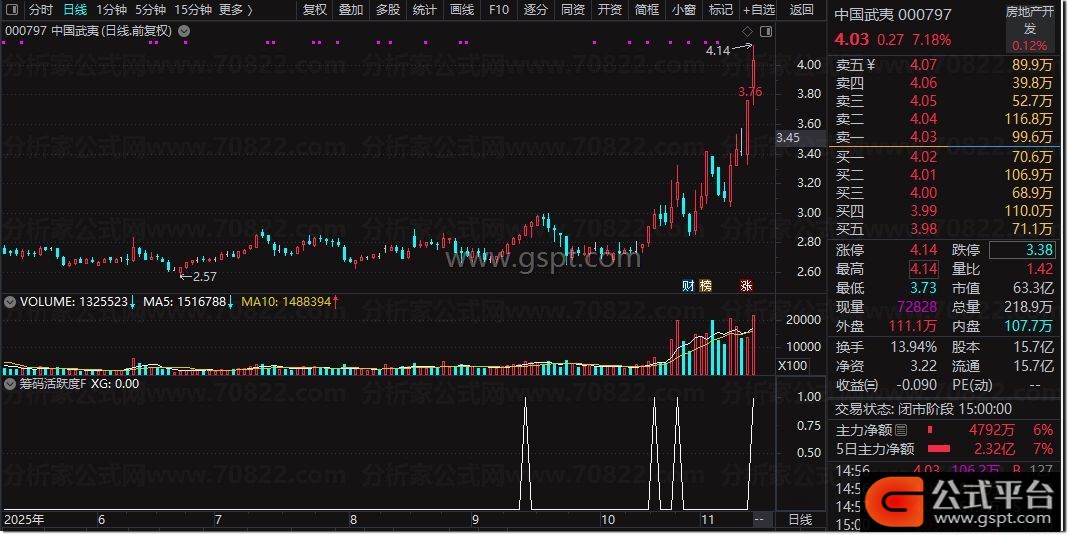Screen dimensions: 1070x535
Task: Click the diamond marker icon above the chart
Action: (x=746, y=32)
